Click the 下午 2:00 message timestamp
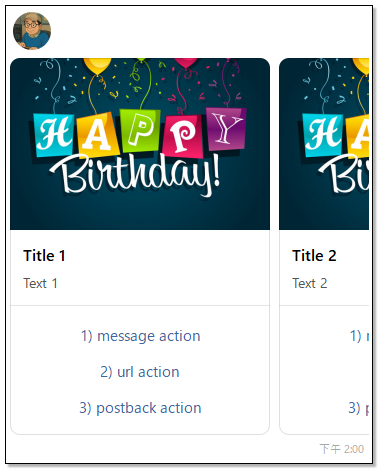Screen dimensions: 379x470 (342, 449)
